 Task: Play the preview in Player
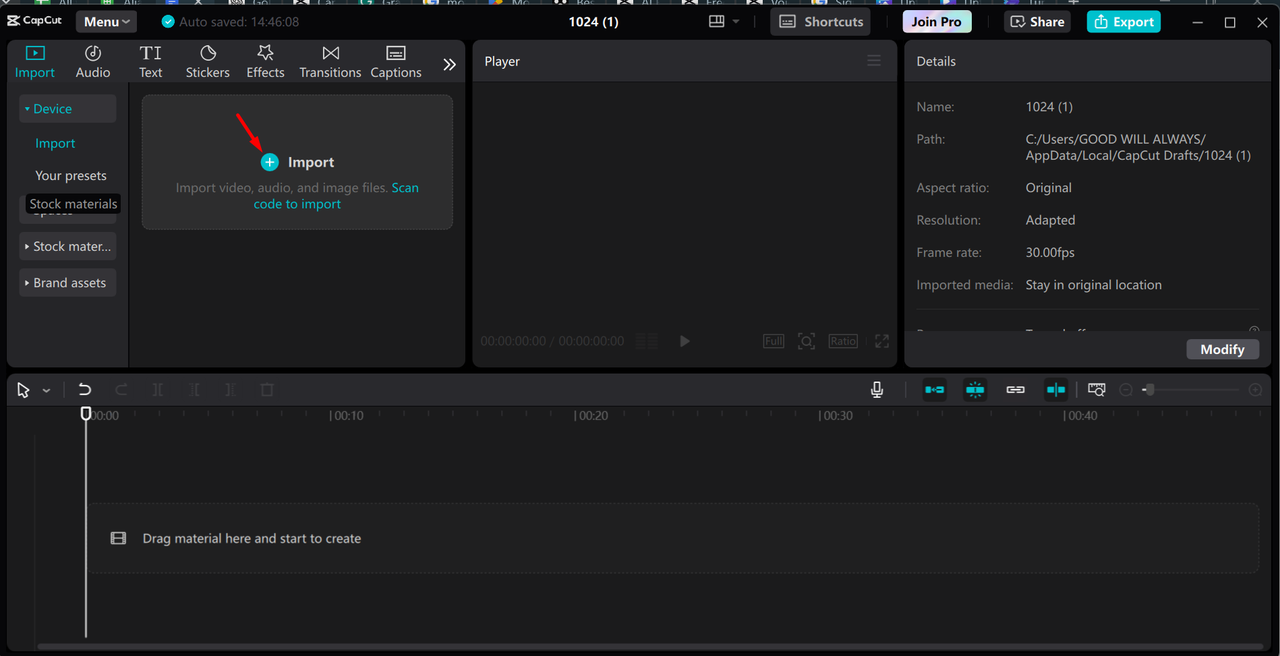point(685,341)
